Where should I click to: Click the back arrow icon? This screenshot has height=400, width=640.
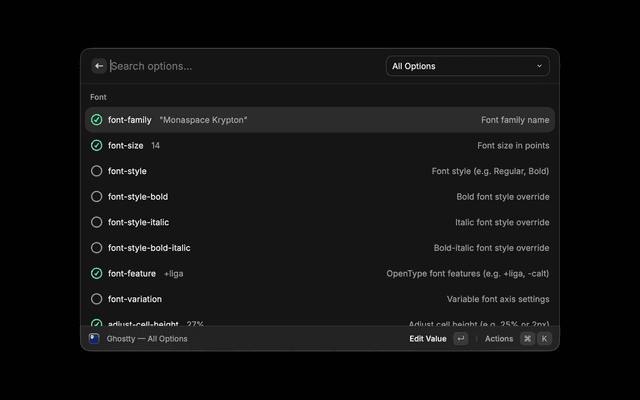coord(99,66)
